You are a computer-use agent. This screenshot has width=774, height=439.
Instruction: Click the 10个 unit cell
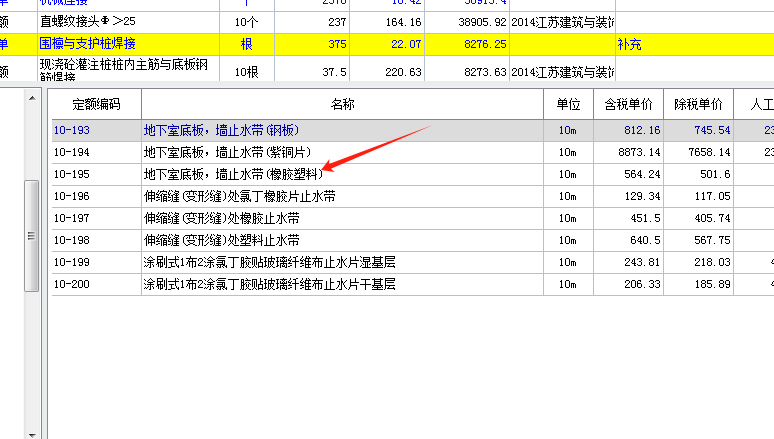tap(246, 22)
